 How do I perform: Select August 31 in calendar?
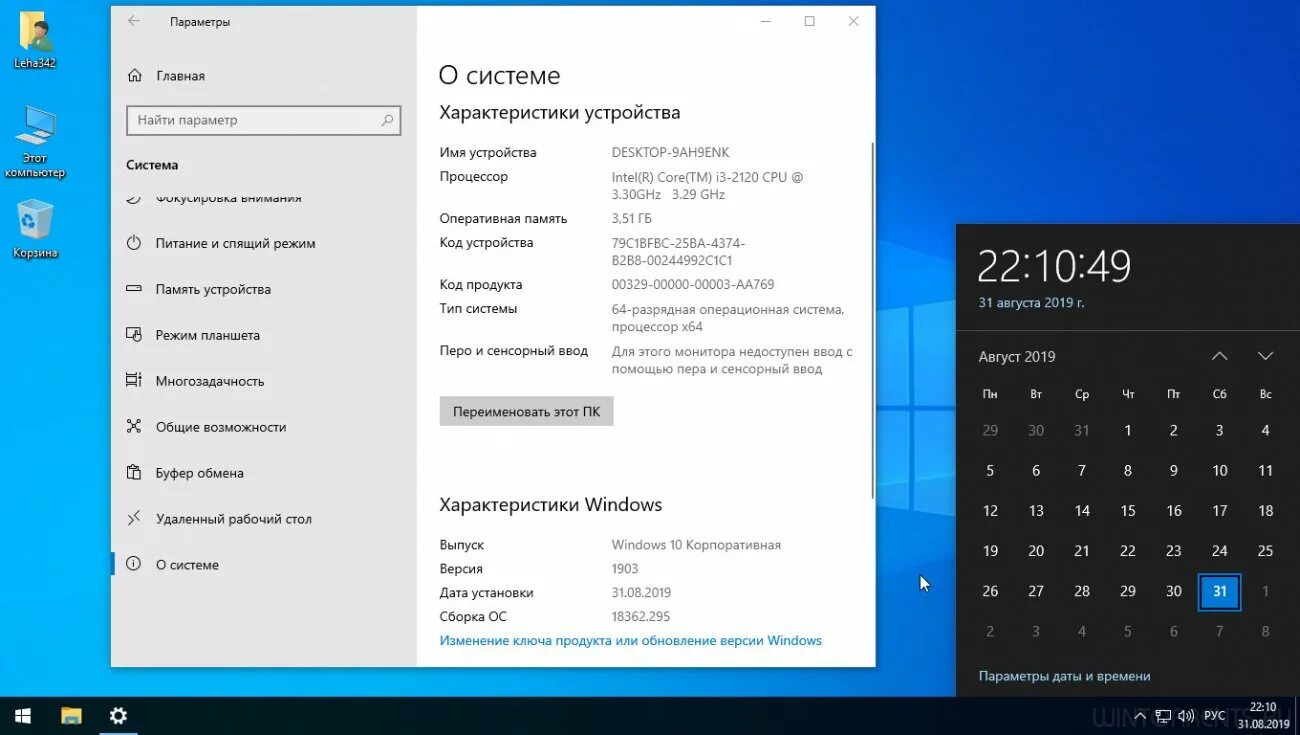(1220, 591)
